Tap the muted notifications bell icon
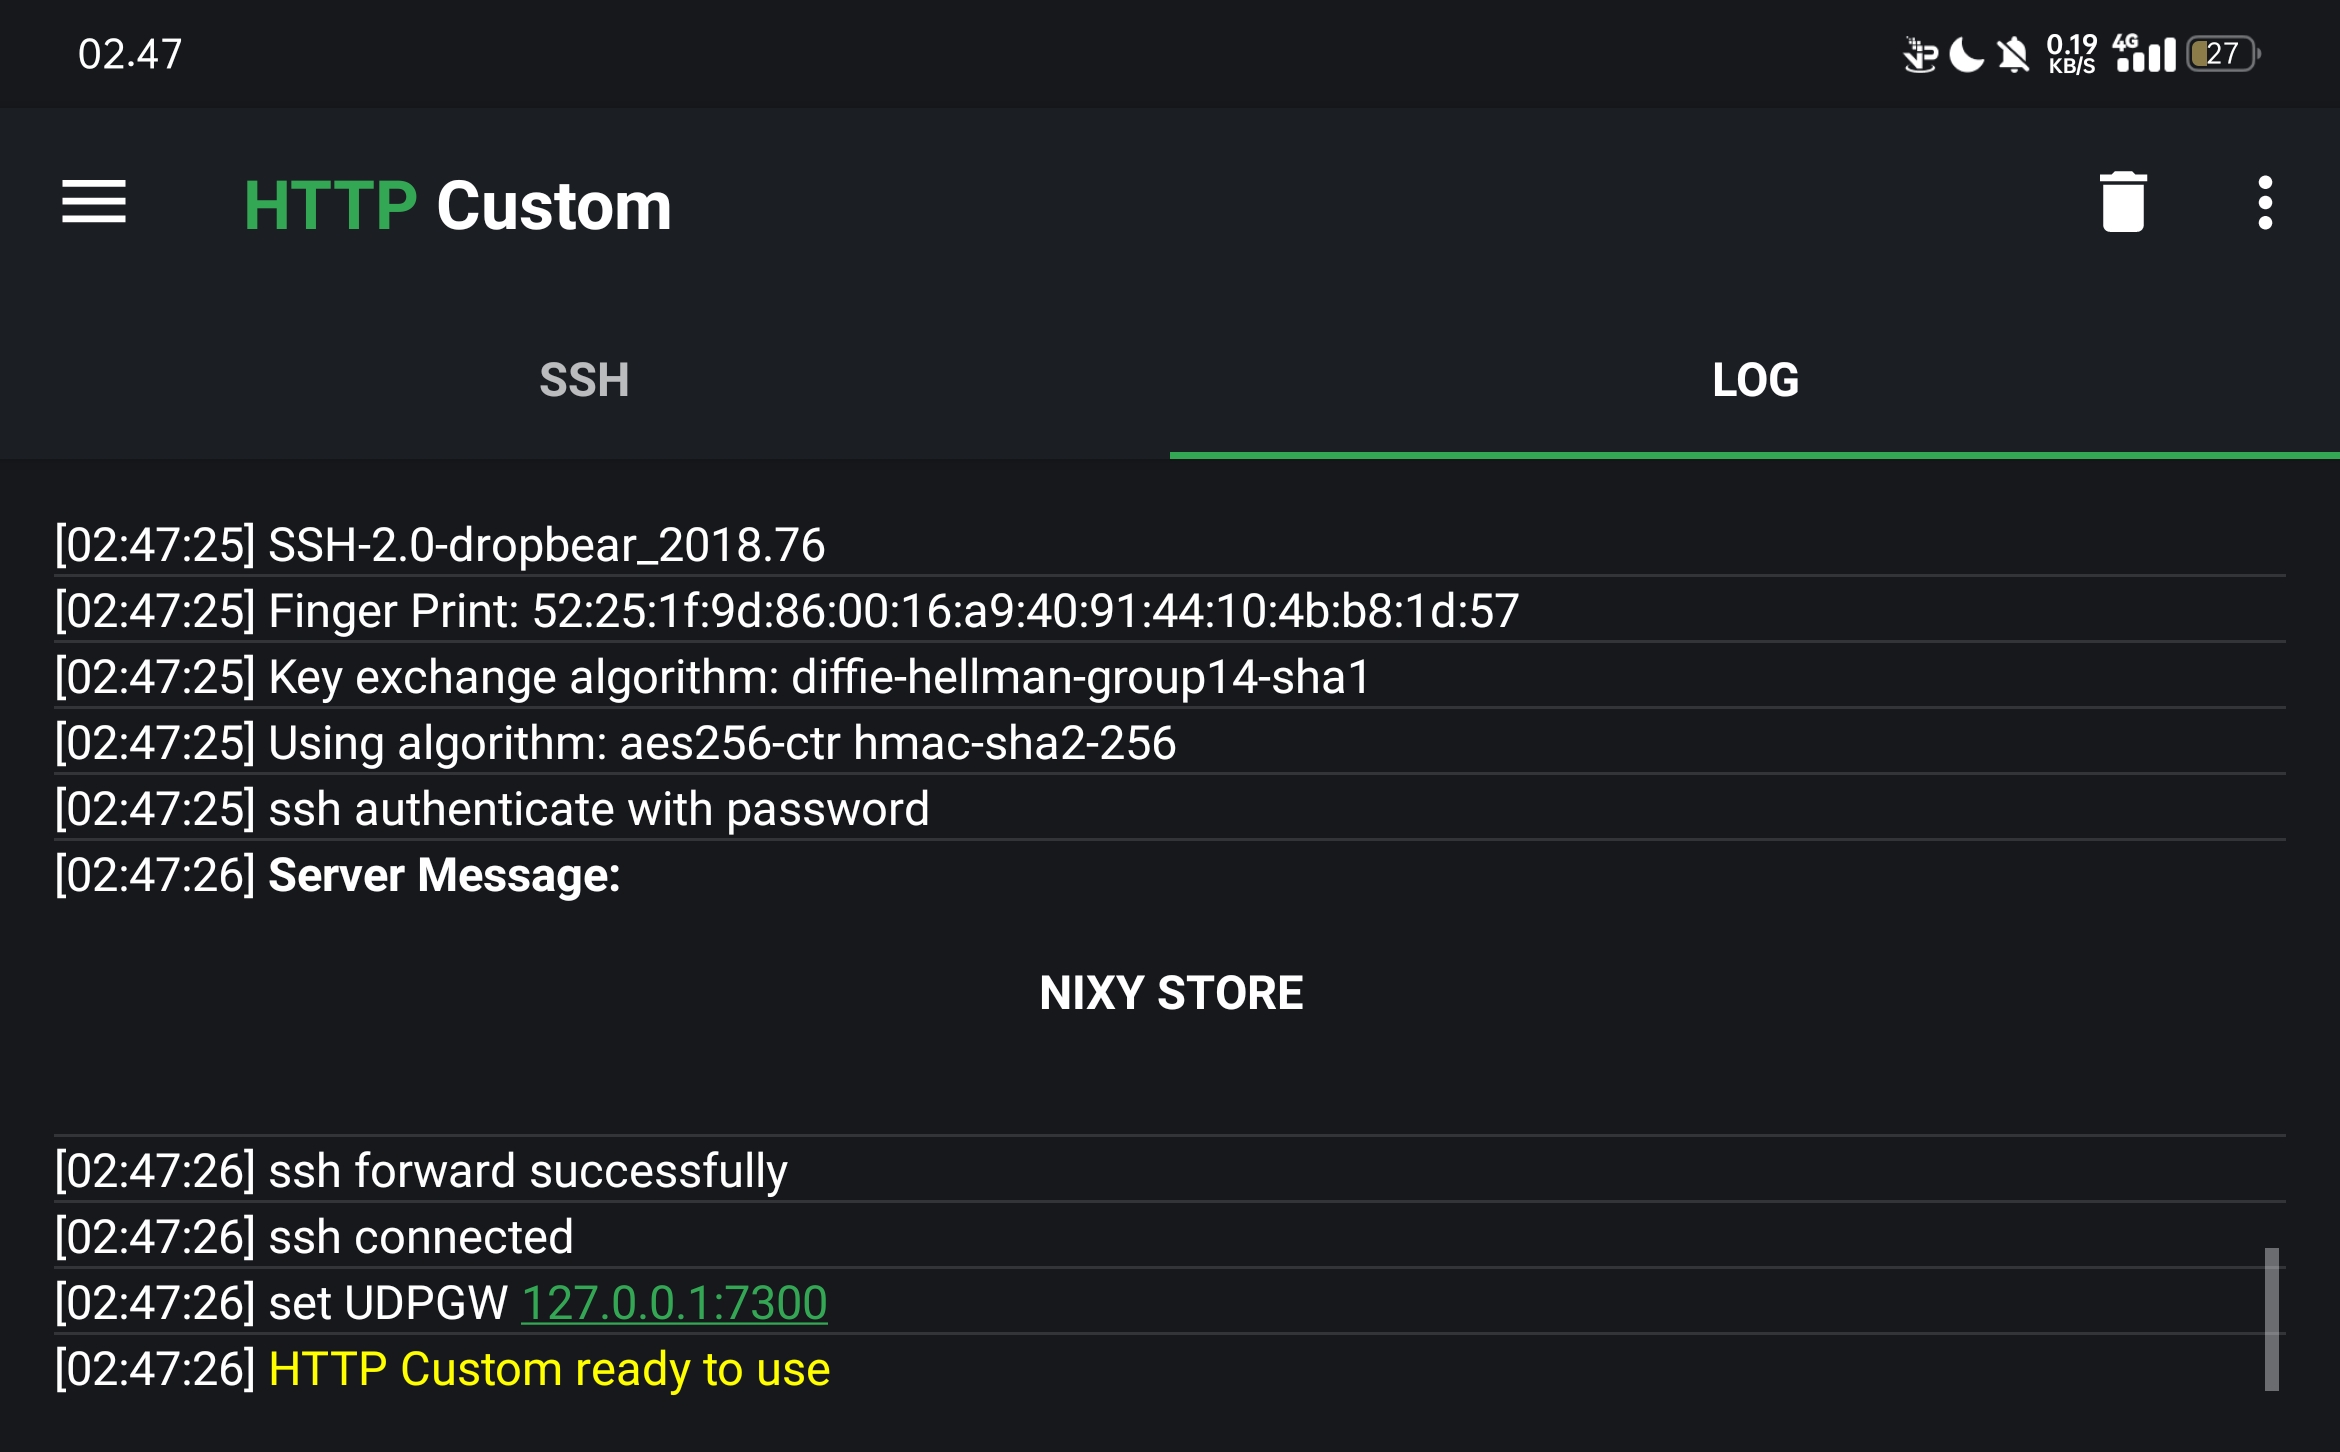Viewport: 2340px width, 1452px height. pyautogui.click(x=2013, y=54)
